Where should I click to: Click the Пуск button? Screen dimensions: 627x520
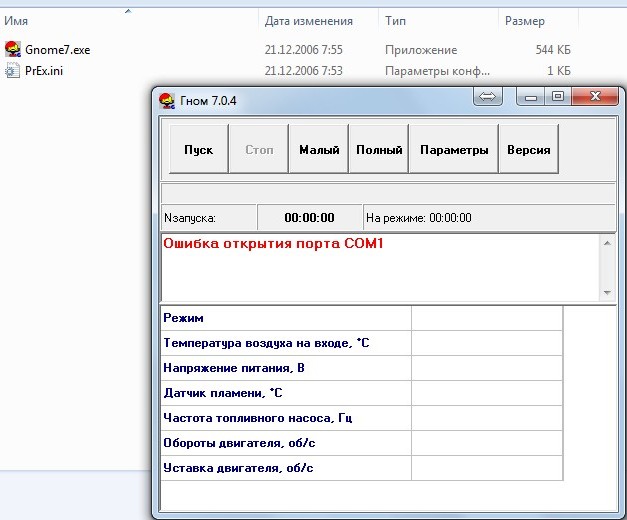pos(199,149)
